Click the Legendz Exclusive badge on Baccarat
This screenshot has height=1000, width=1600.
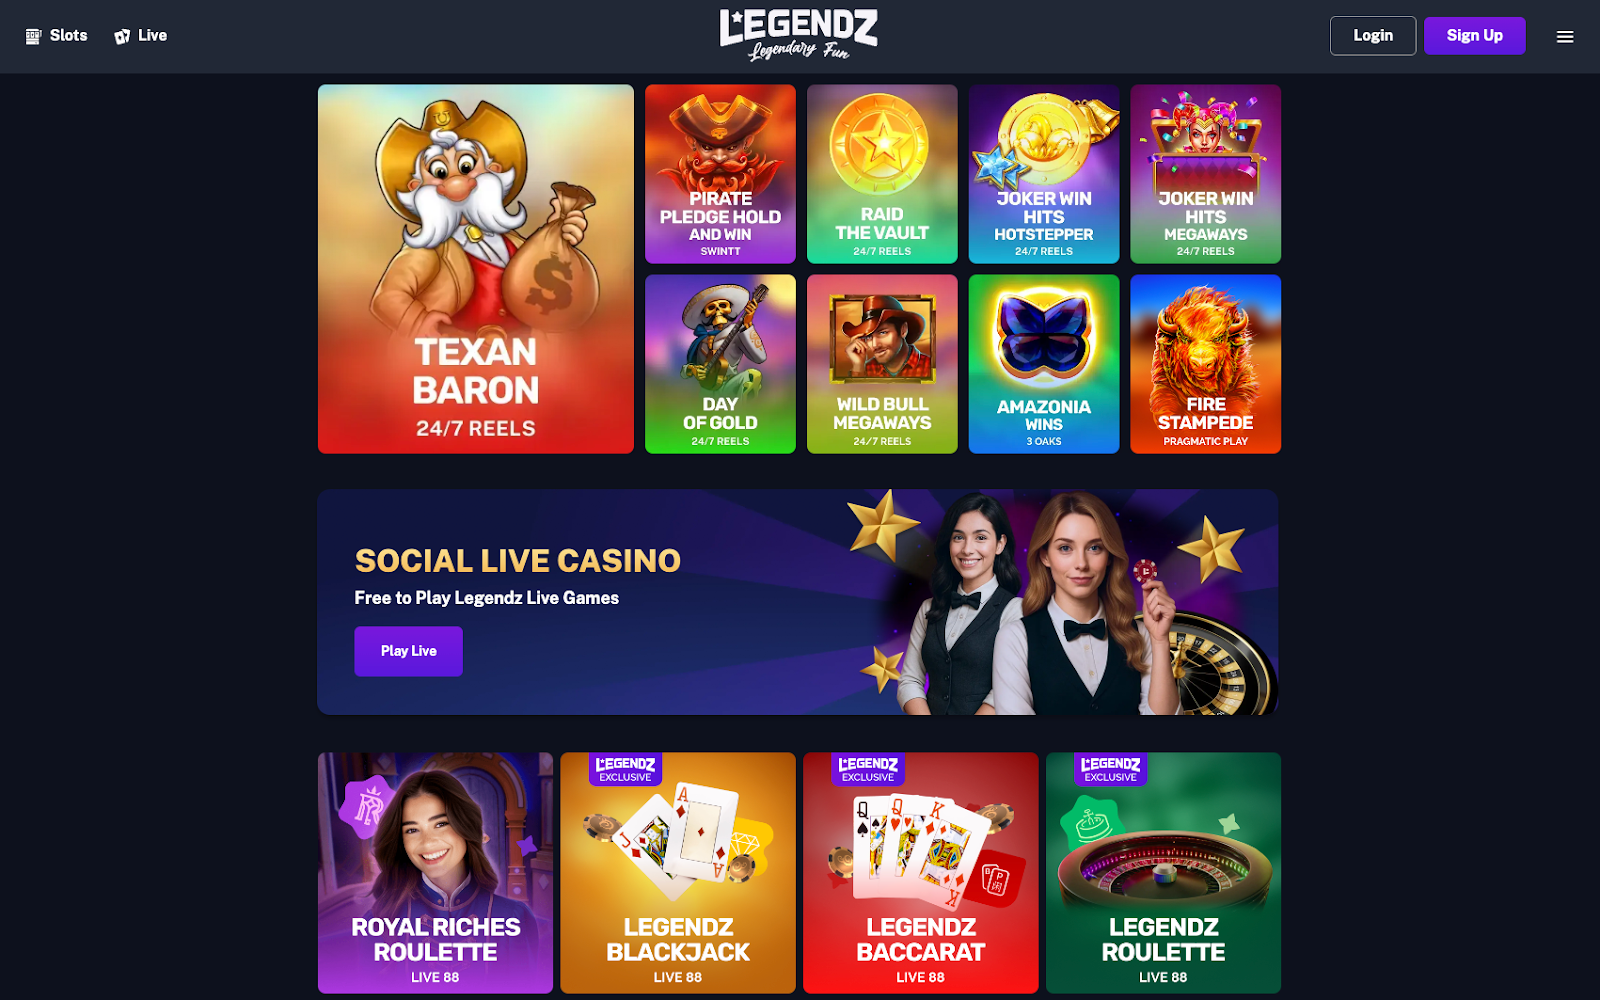pyautogui.click(x=868, y=769)
